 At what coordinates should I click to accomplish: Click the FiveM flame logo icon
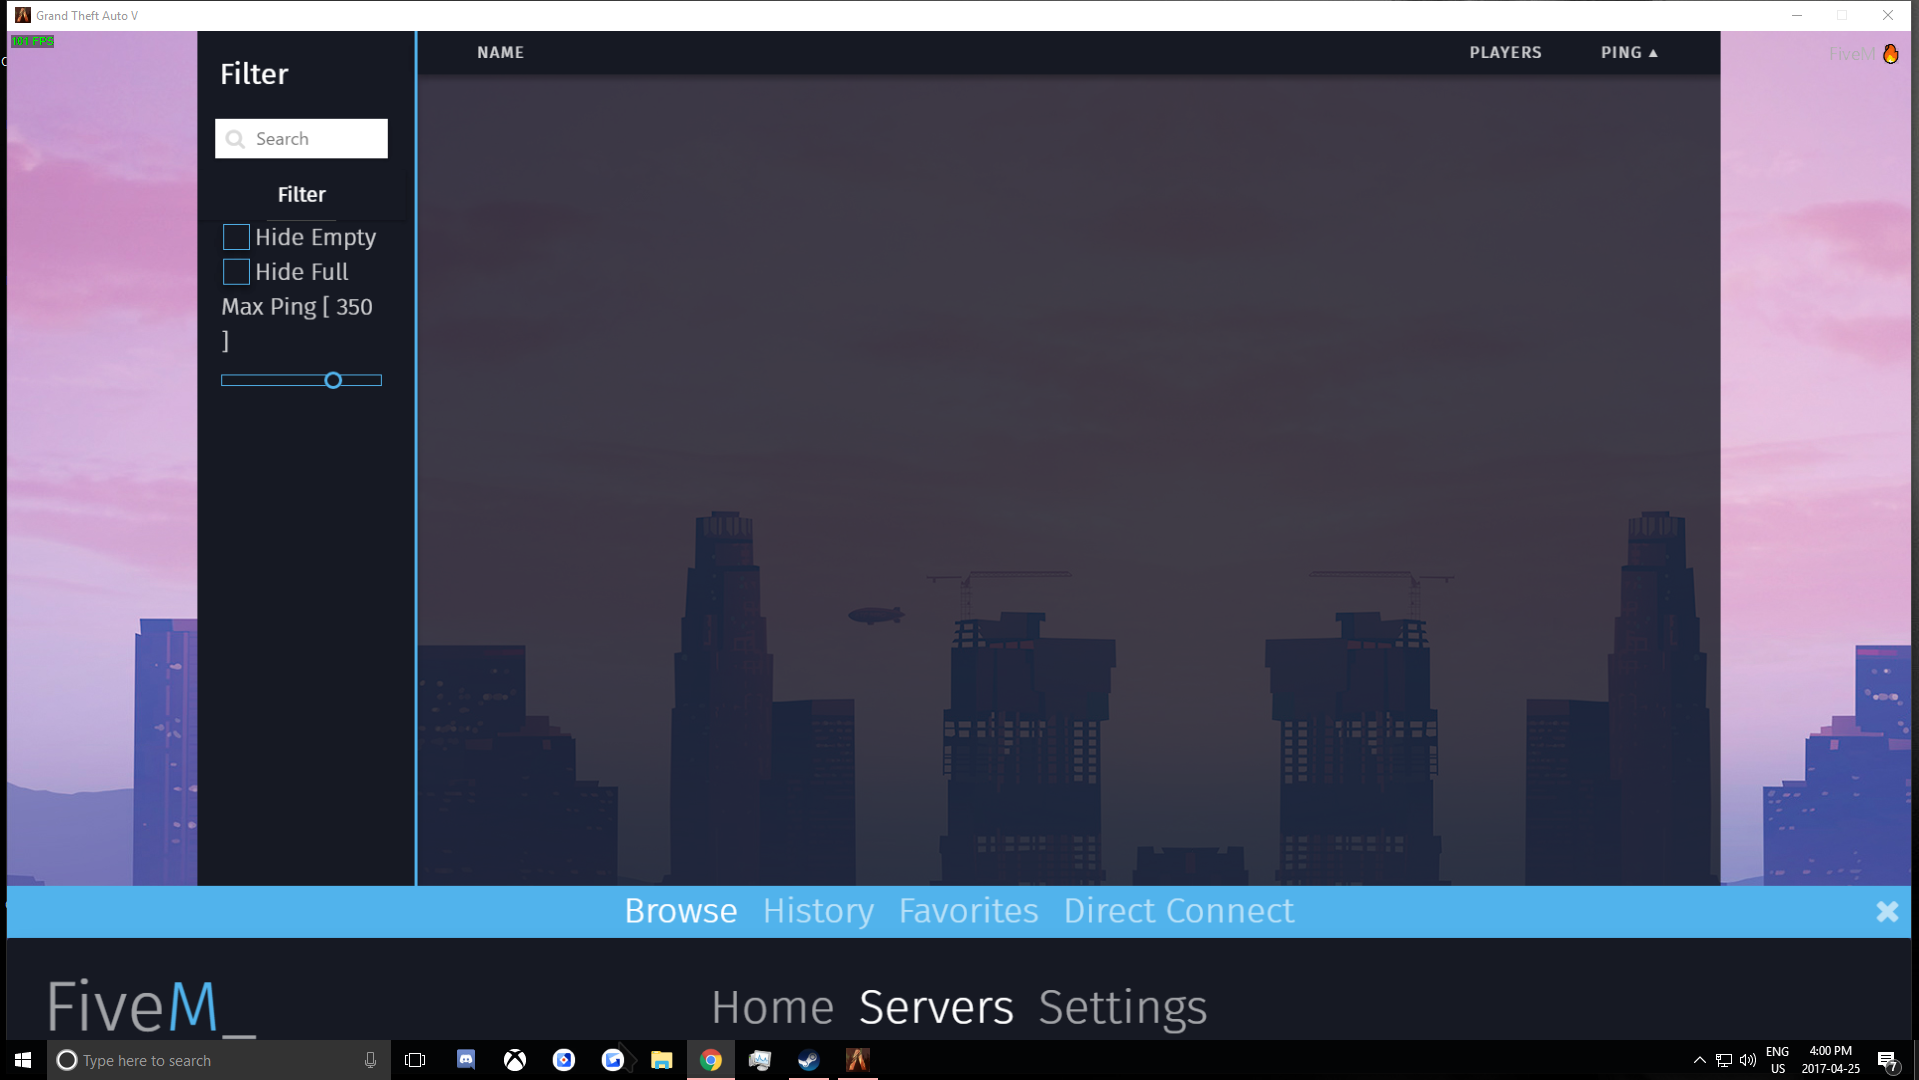tap(1890, 54)
